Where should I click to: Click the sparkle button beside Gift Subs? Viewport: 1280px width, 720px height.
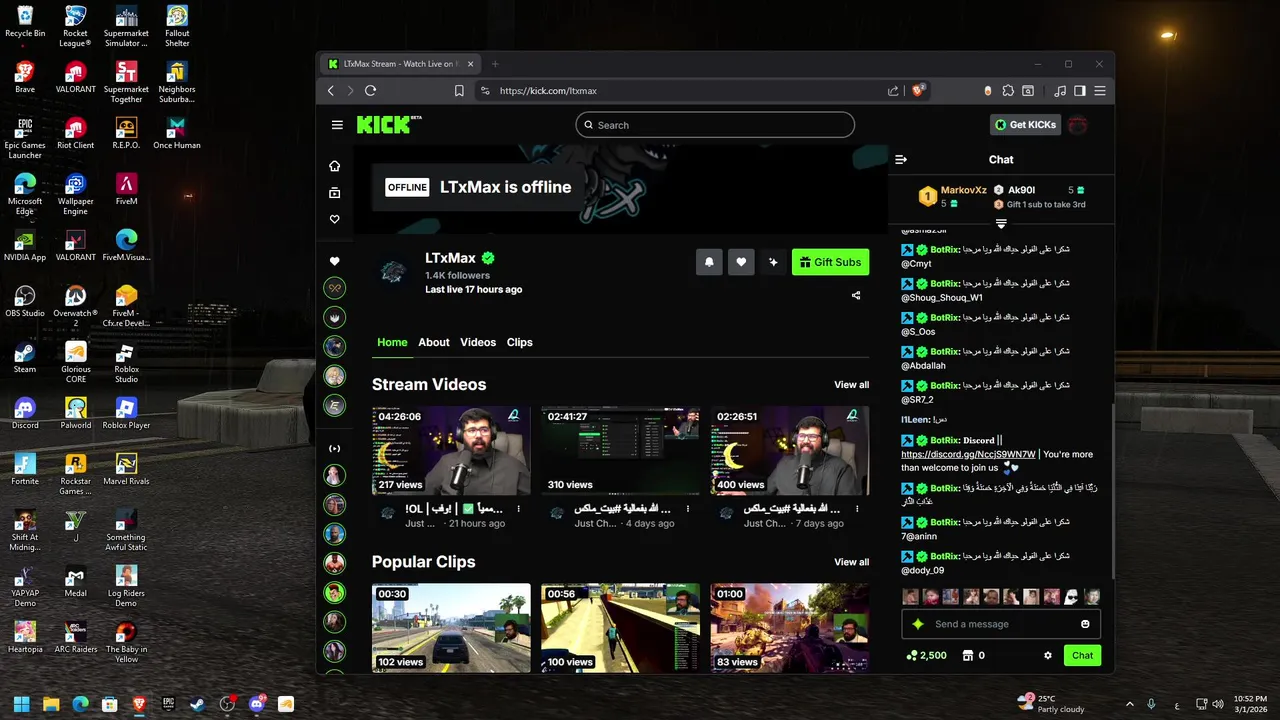pyautogui.click(x=773, y=262)
